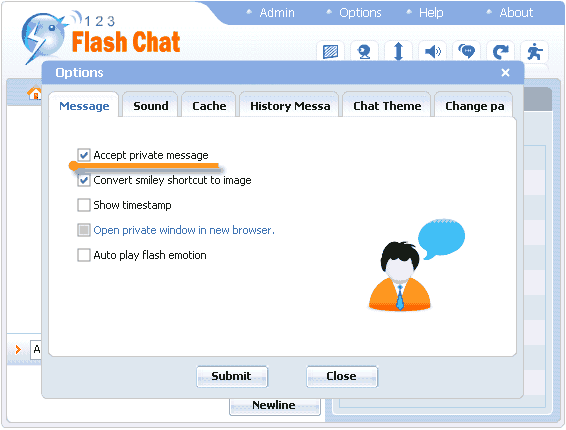Screen dimensions: 566x430
Task: Click Open private window in new browser
Action: 184,230
